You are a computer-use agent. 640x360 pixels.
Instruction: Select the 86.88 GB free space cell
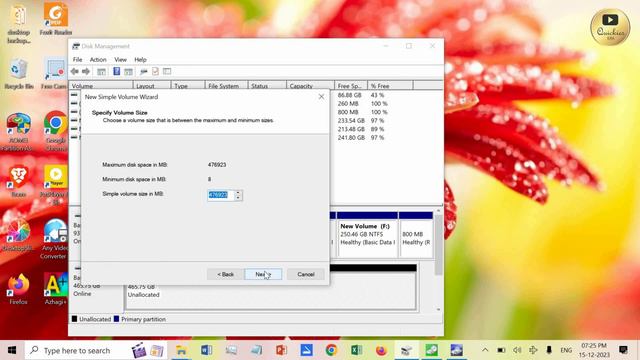(x=349, y=95)
